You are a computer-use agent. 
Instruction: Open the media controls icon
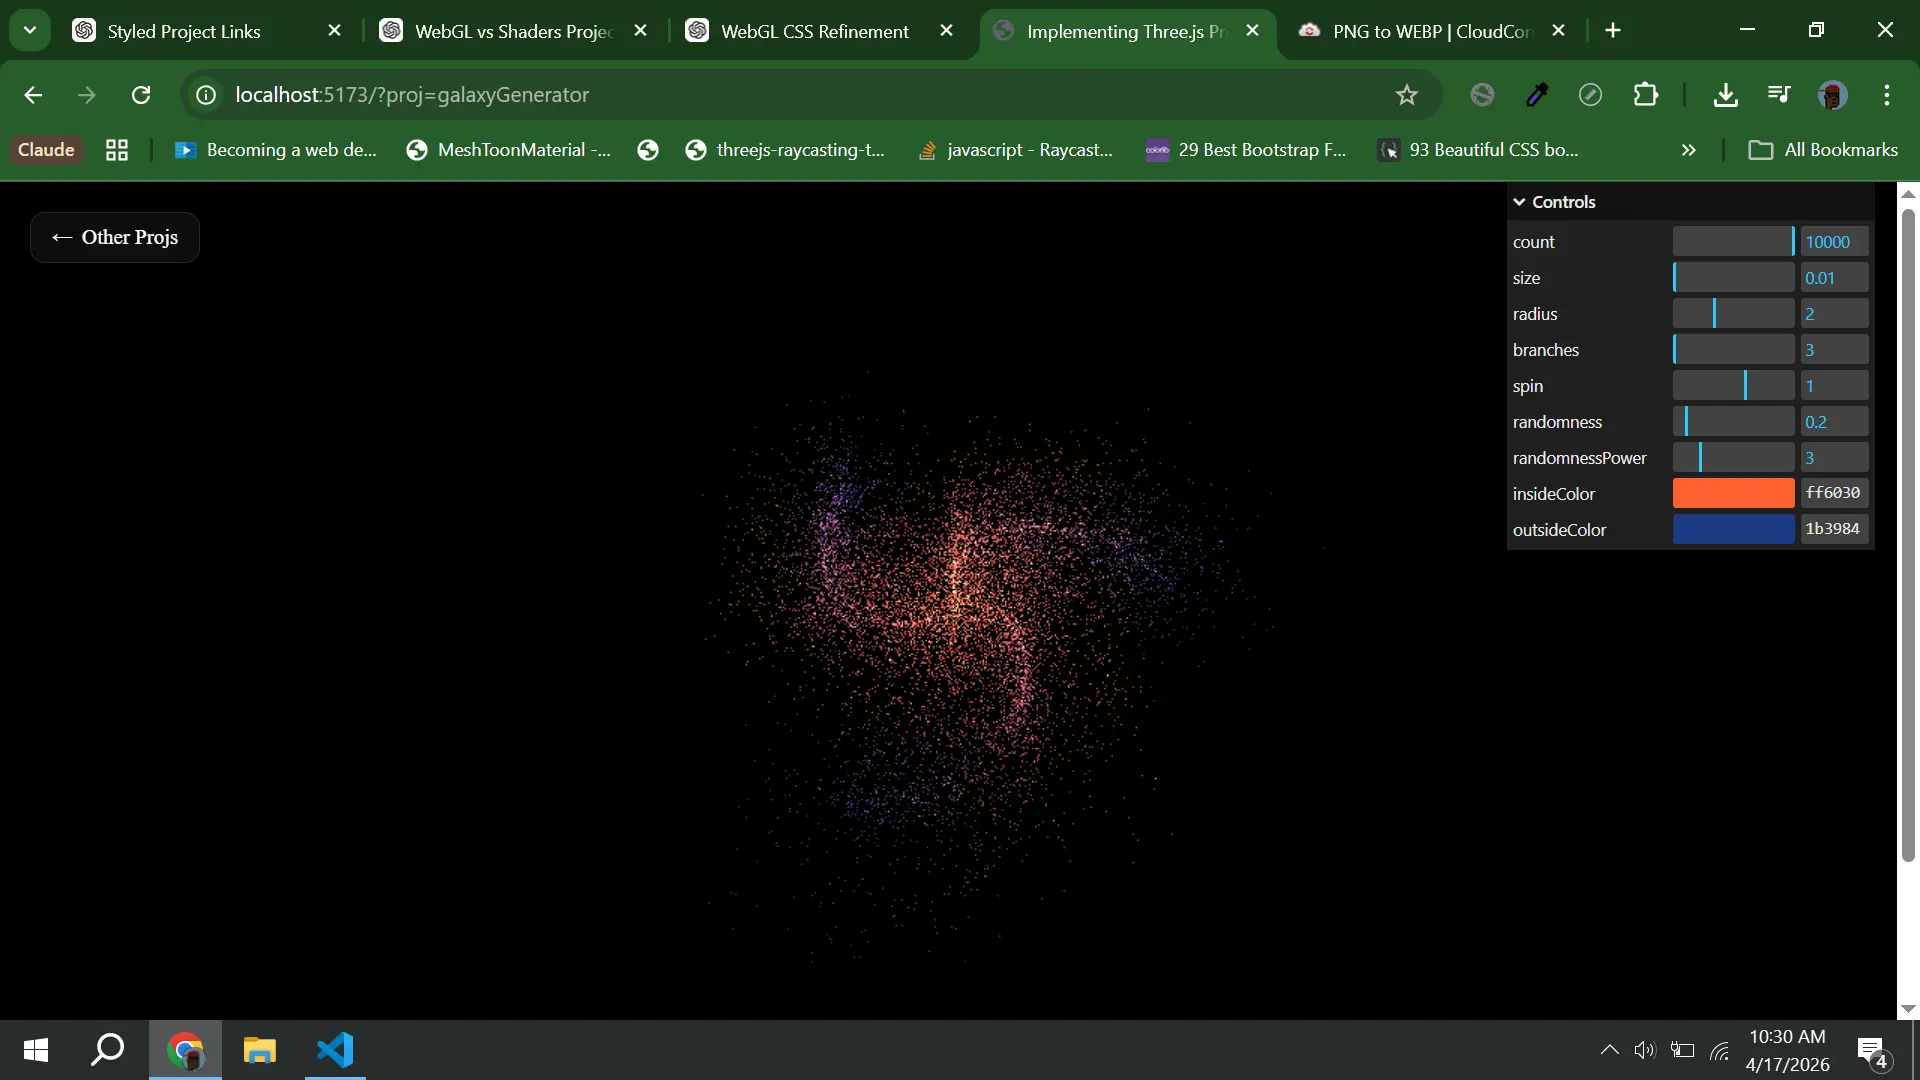click(1779, 95)
